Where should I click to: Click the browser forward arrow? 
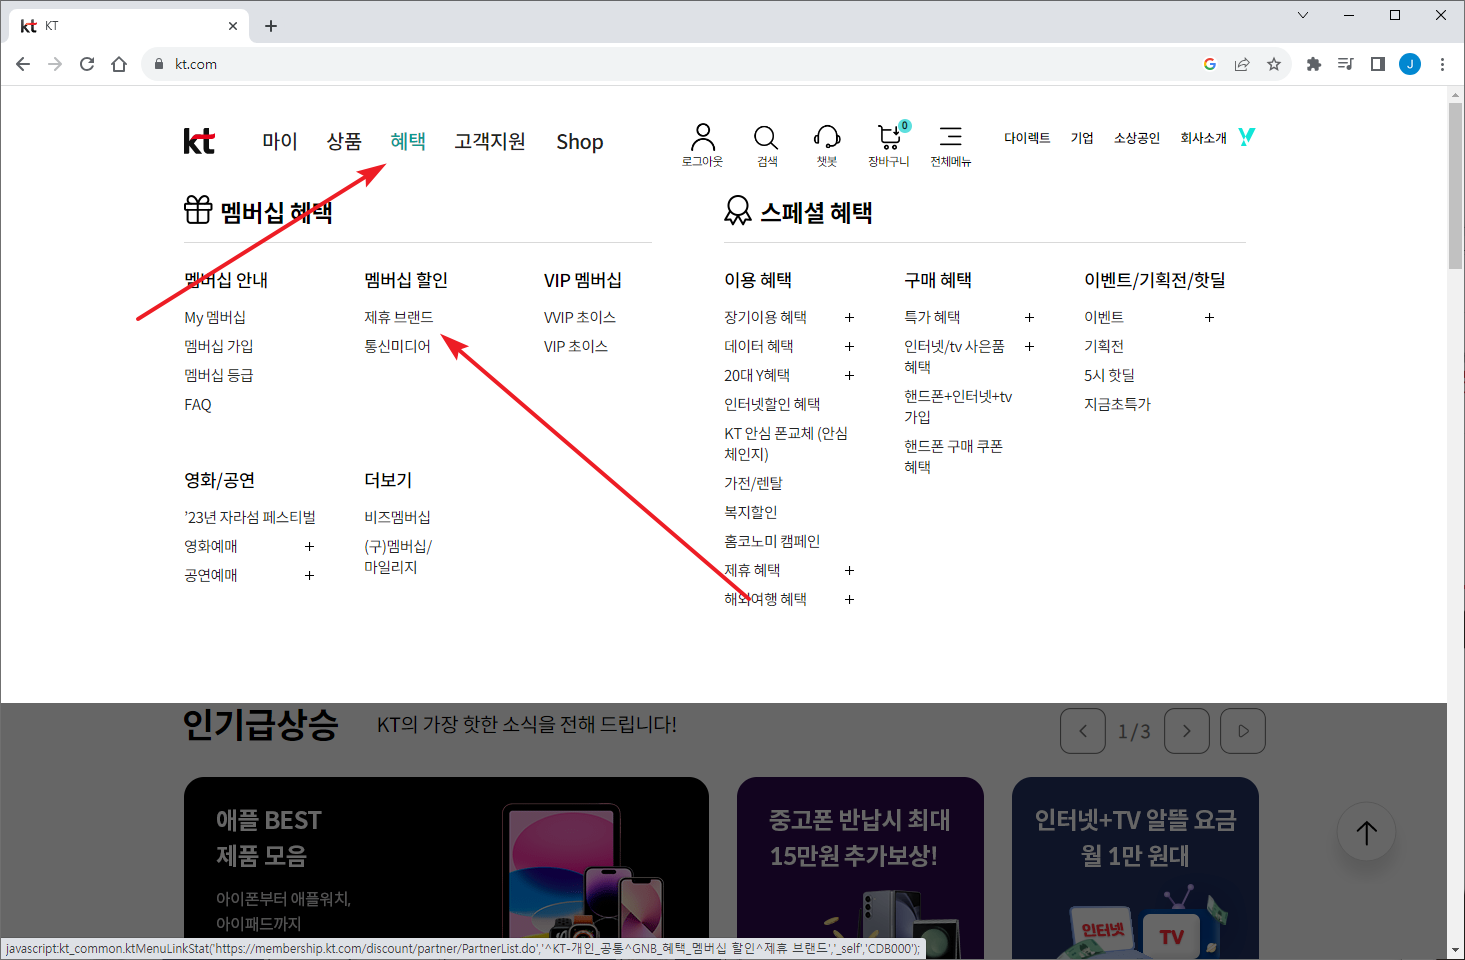pos(55,64)
